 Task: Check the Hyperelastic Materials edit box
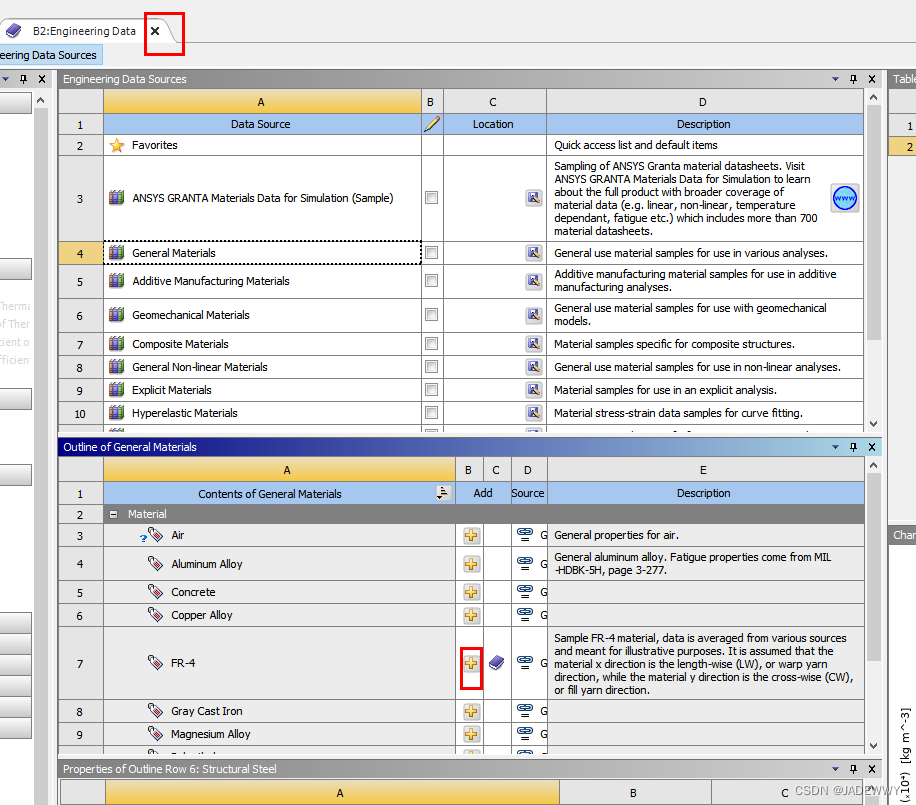(431, 412)
